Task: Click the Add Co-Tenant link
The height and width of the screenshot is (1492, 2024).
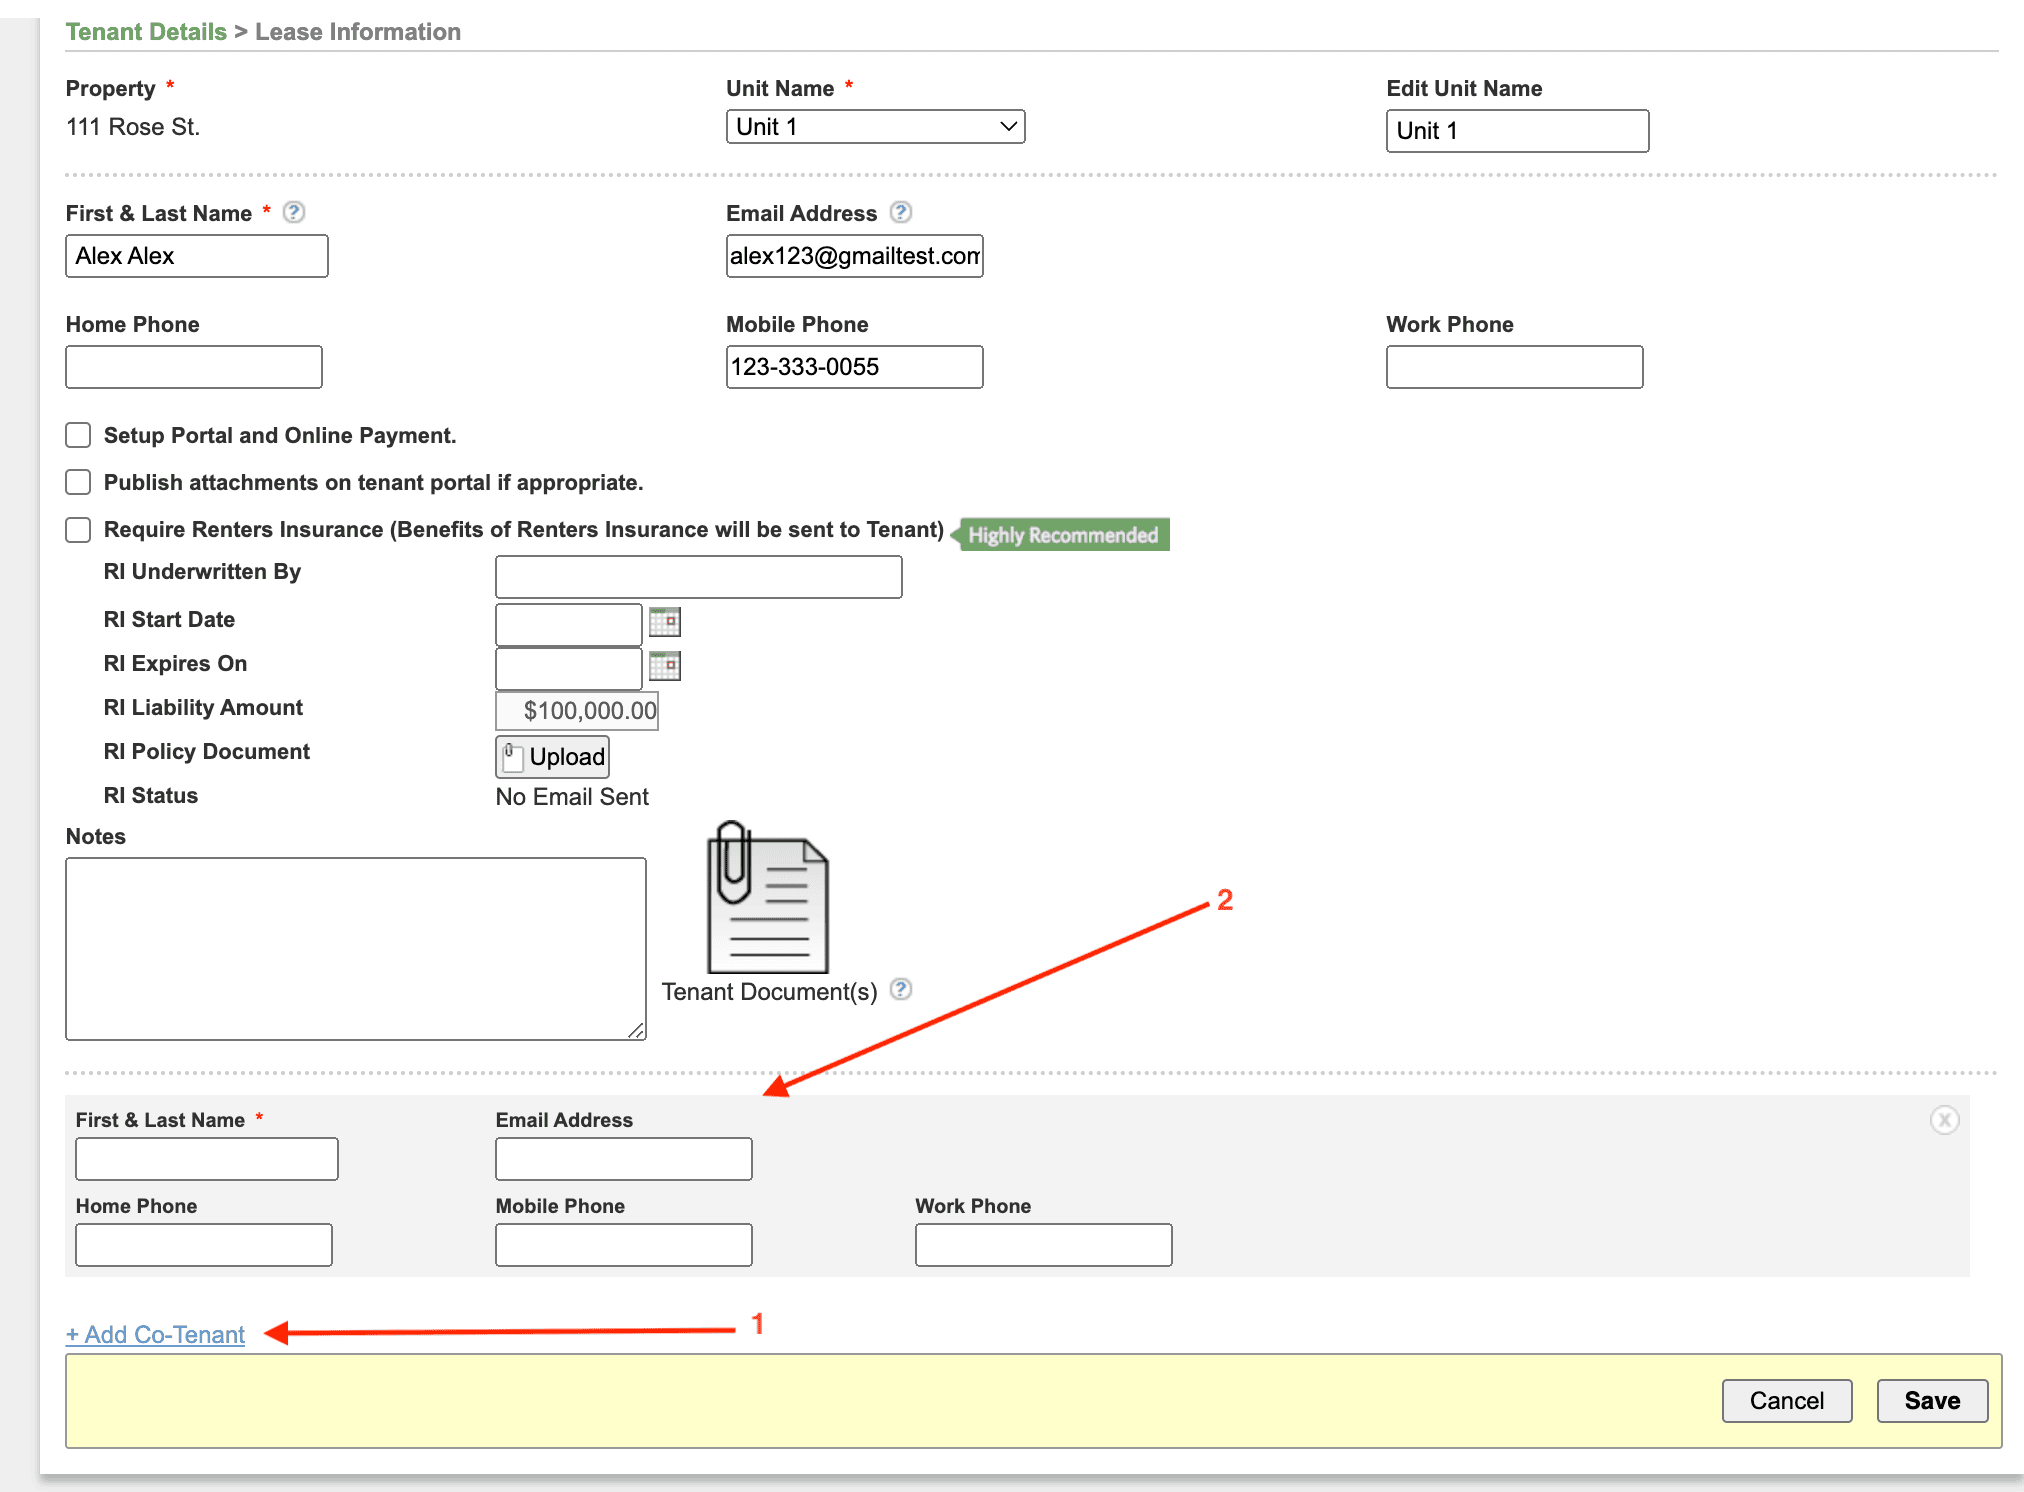Action: click(155, 1334)
